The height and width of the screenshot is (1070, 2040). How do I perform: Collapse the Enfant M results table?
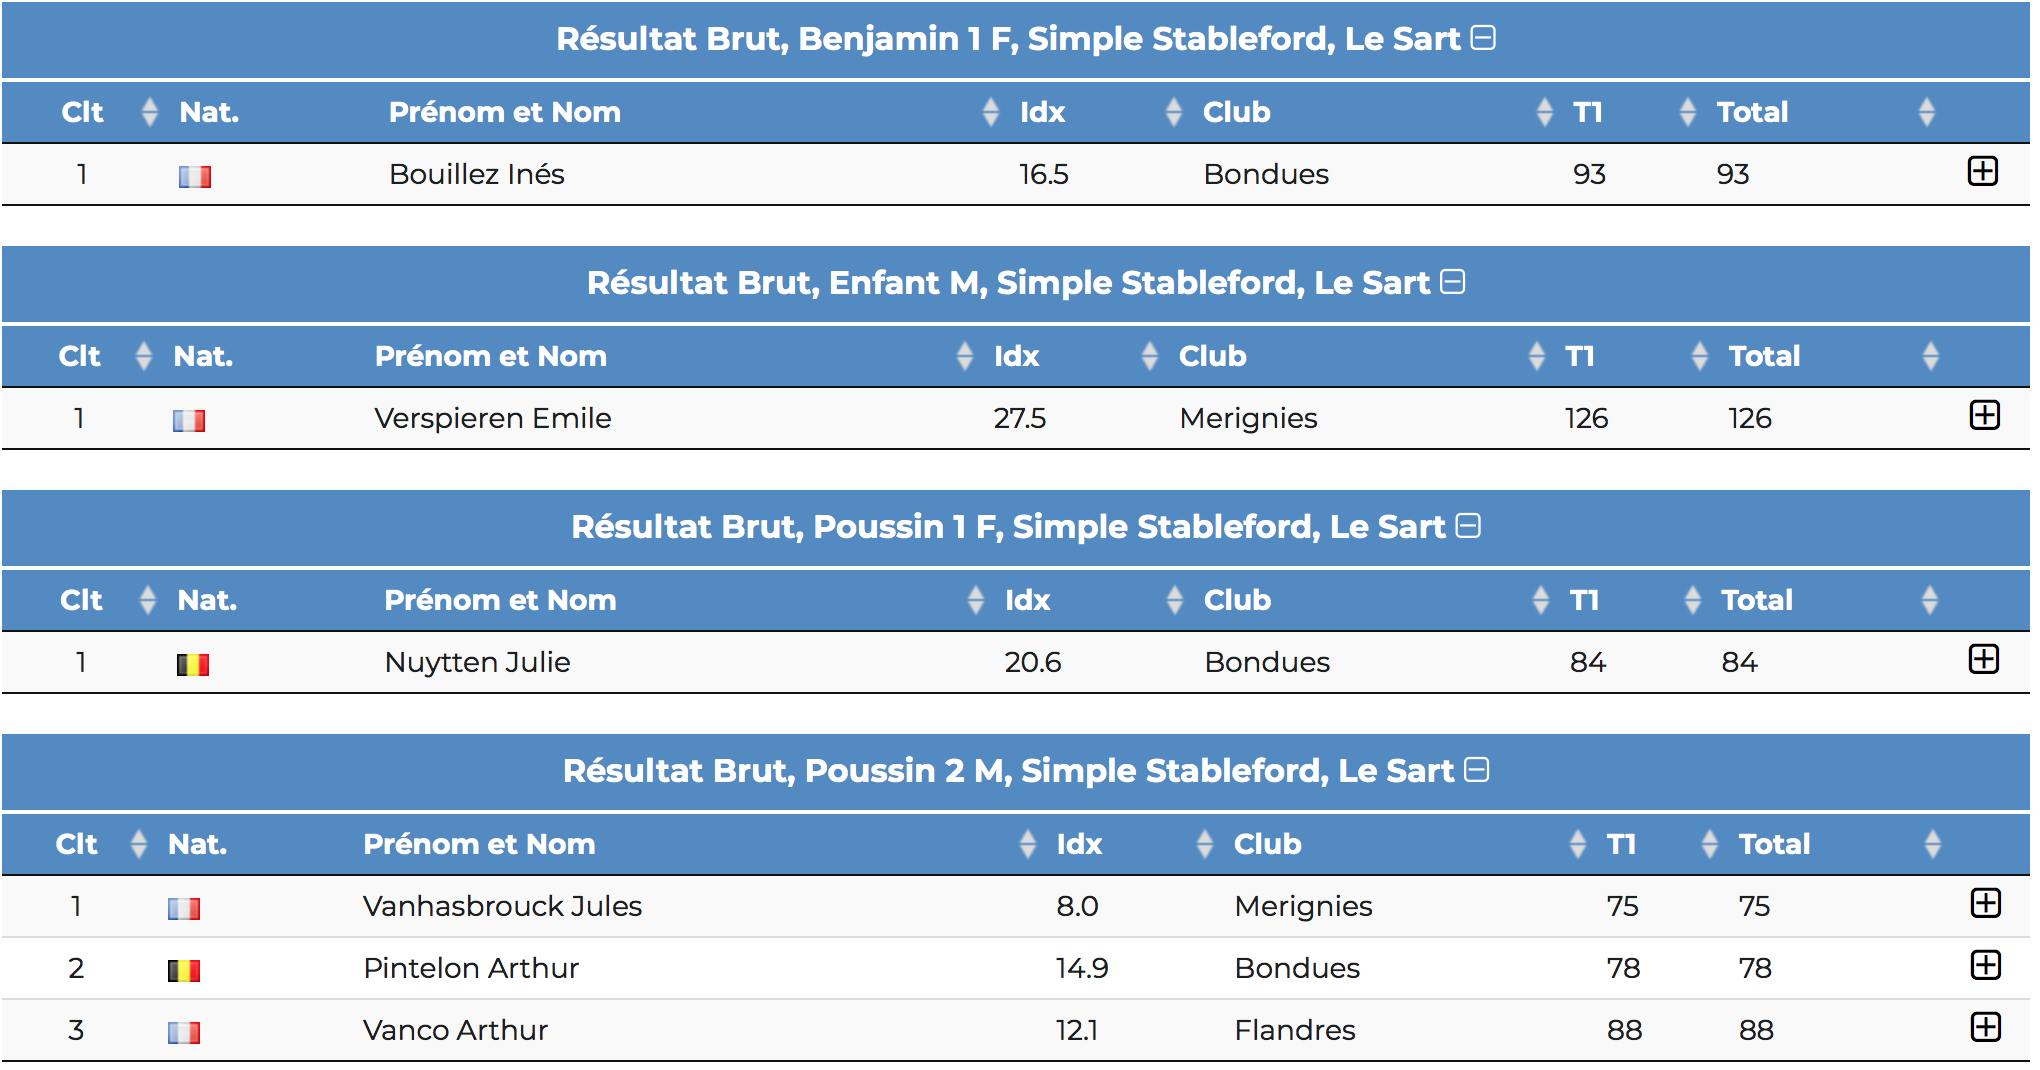coord(1453,283)
